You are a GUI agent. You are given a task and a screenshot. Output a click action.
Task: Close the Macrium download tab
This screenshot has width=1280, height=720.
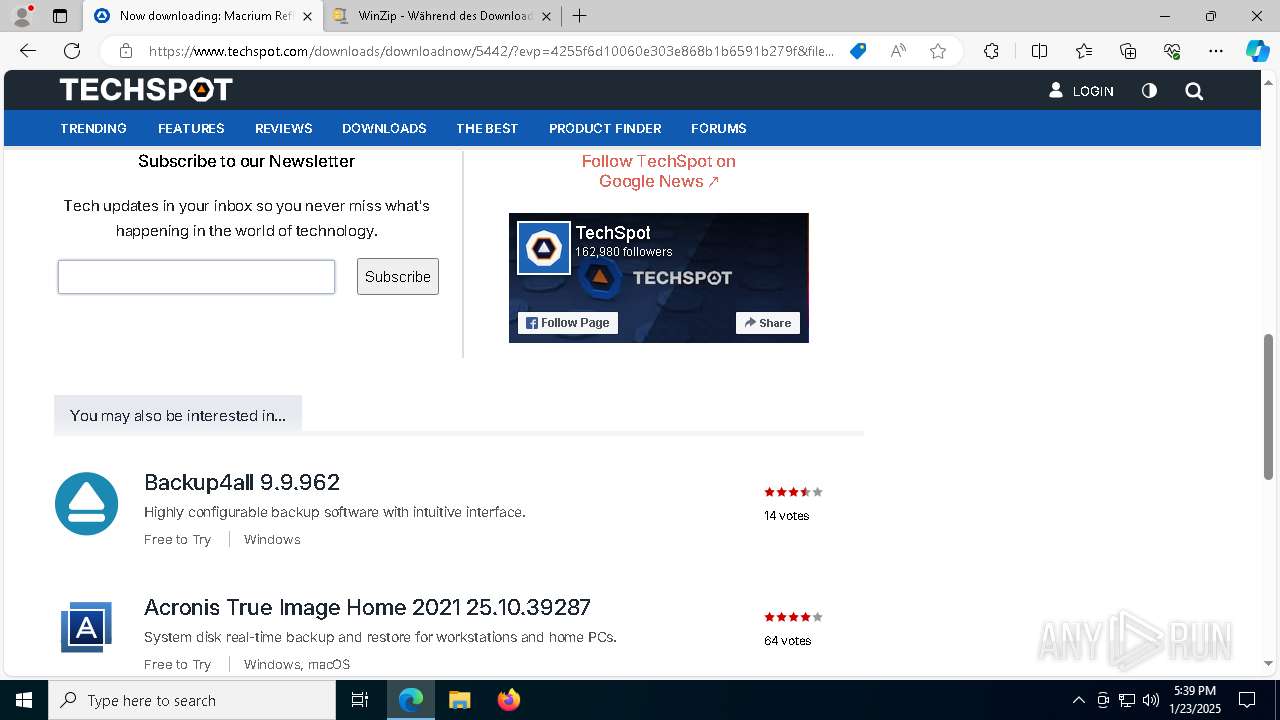click(307, 16)
